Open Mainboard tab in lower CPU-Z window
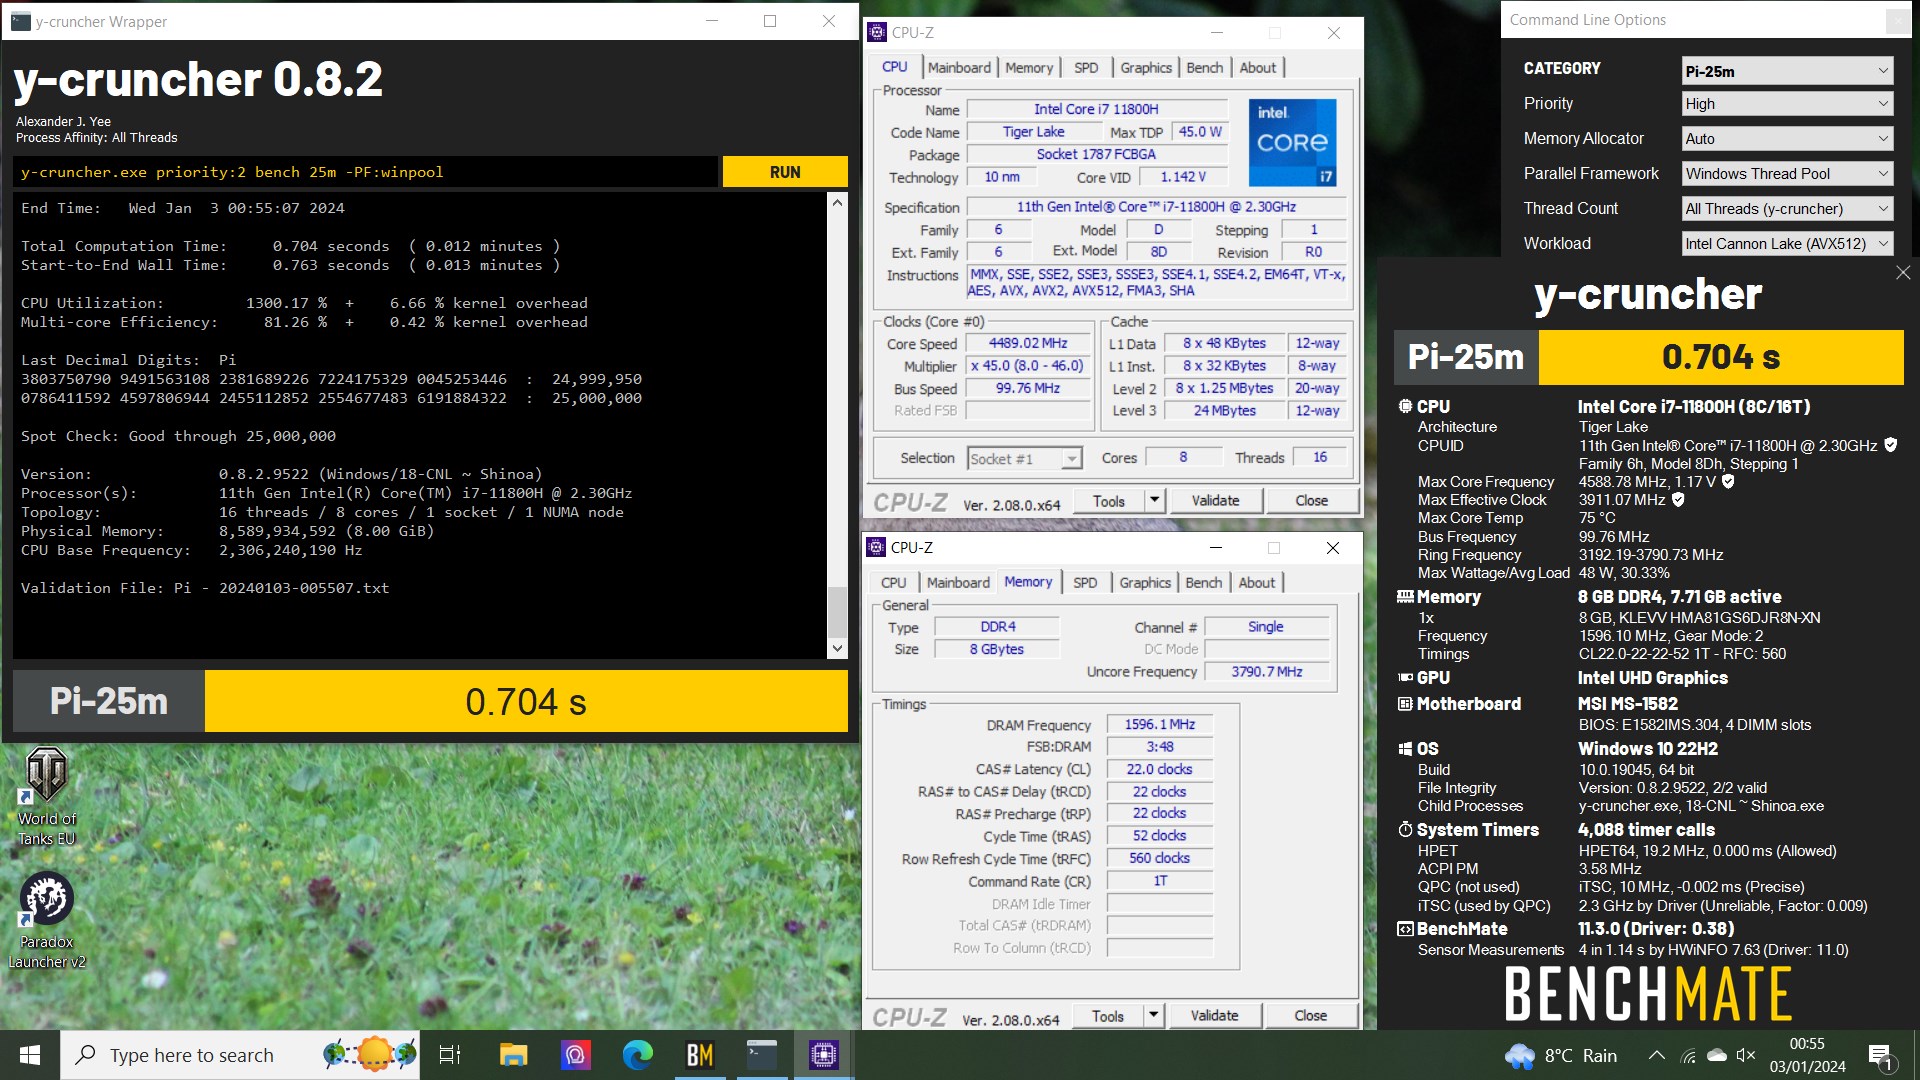Viewport: 1920px width, 1080px height. [x=958, y=582]
